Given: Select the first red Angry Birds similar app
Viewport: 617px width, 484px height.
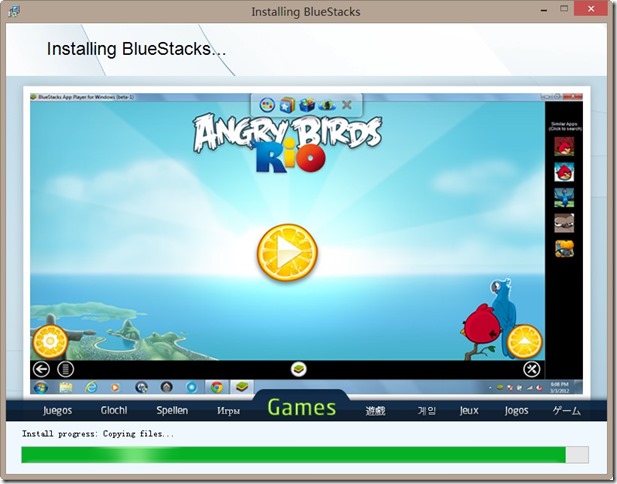Looking at the screenshot, I should click(x=564, y=146).
